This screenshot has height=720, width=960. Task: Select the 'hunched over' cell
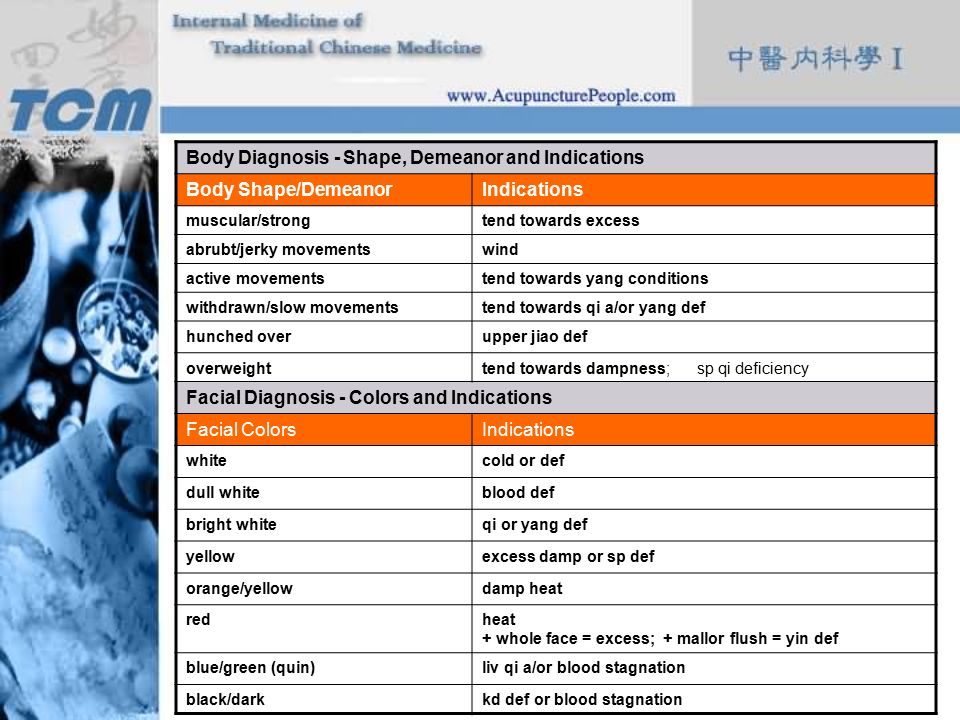tap(324, 337)
